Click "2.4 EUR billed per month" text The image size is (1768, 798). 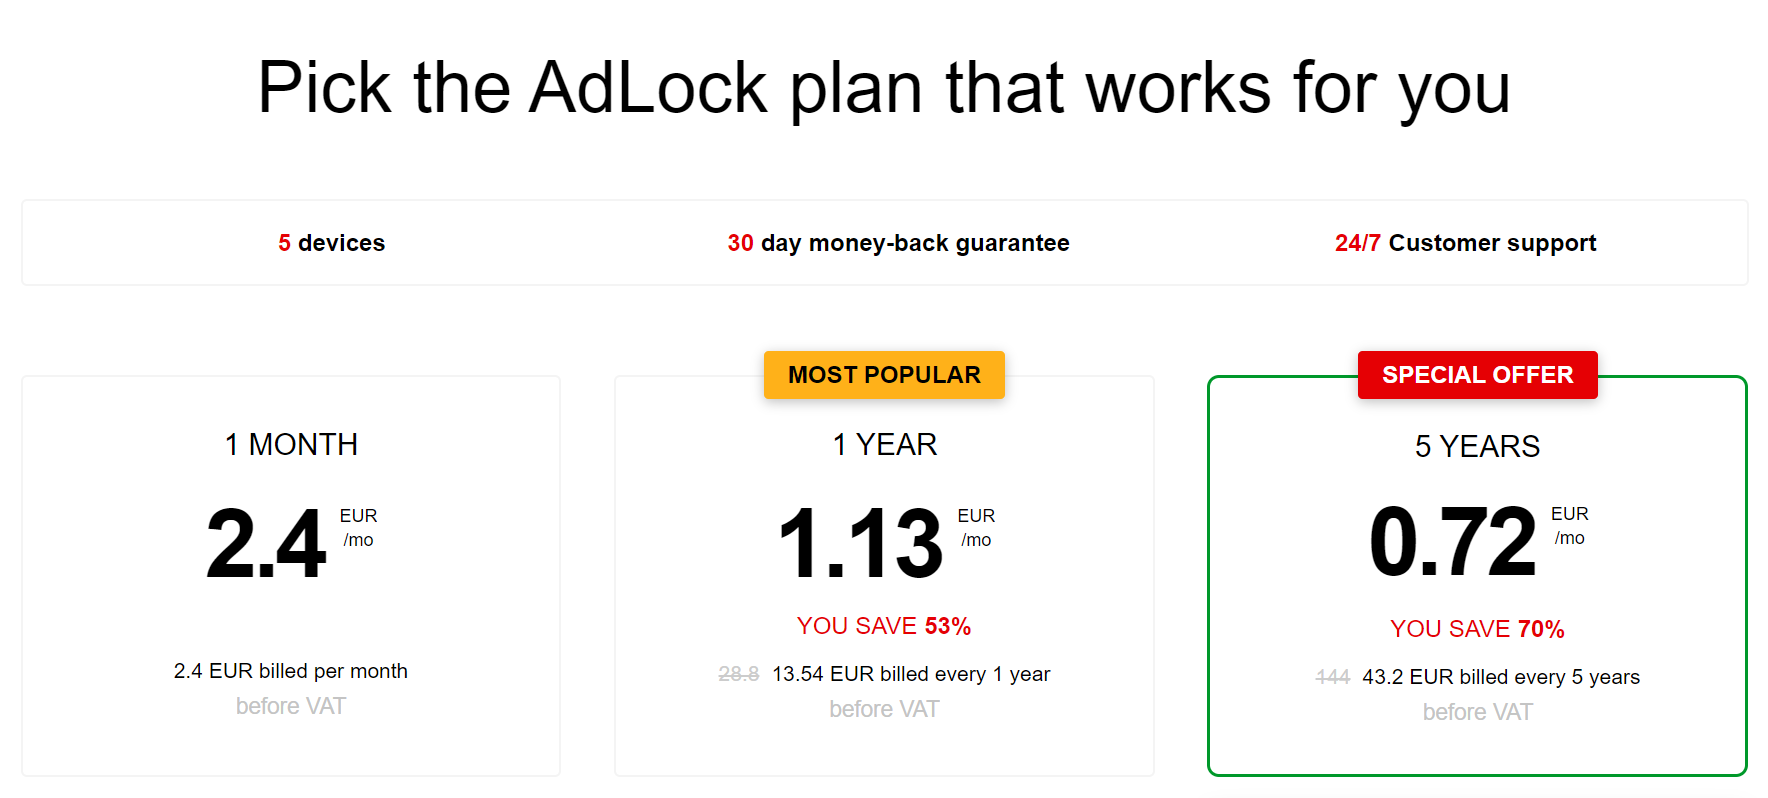click(291, 671)
